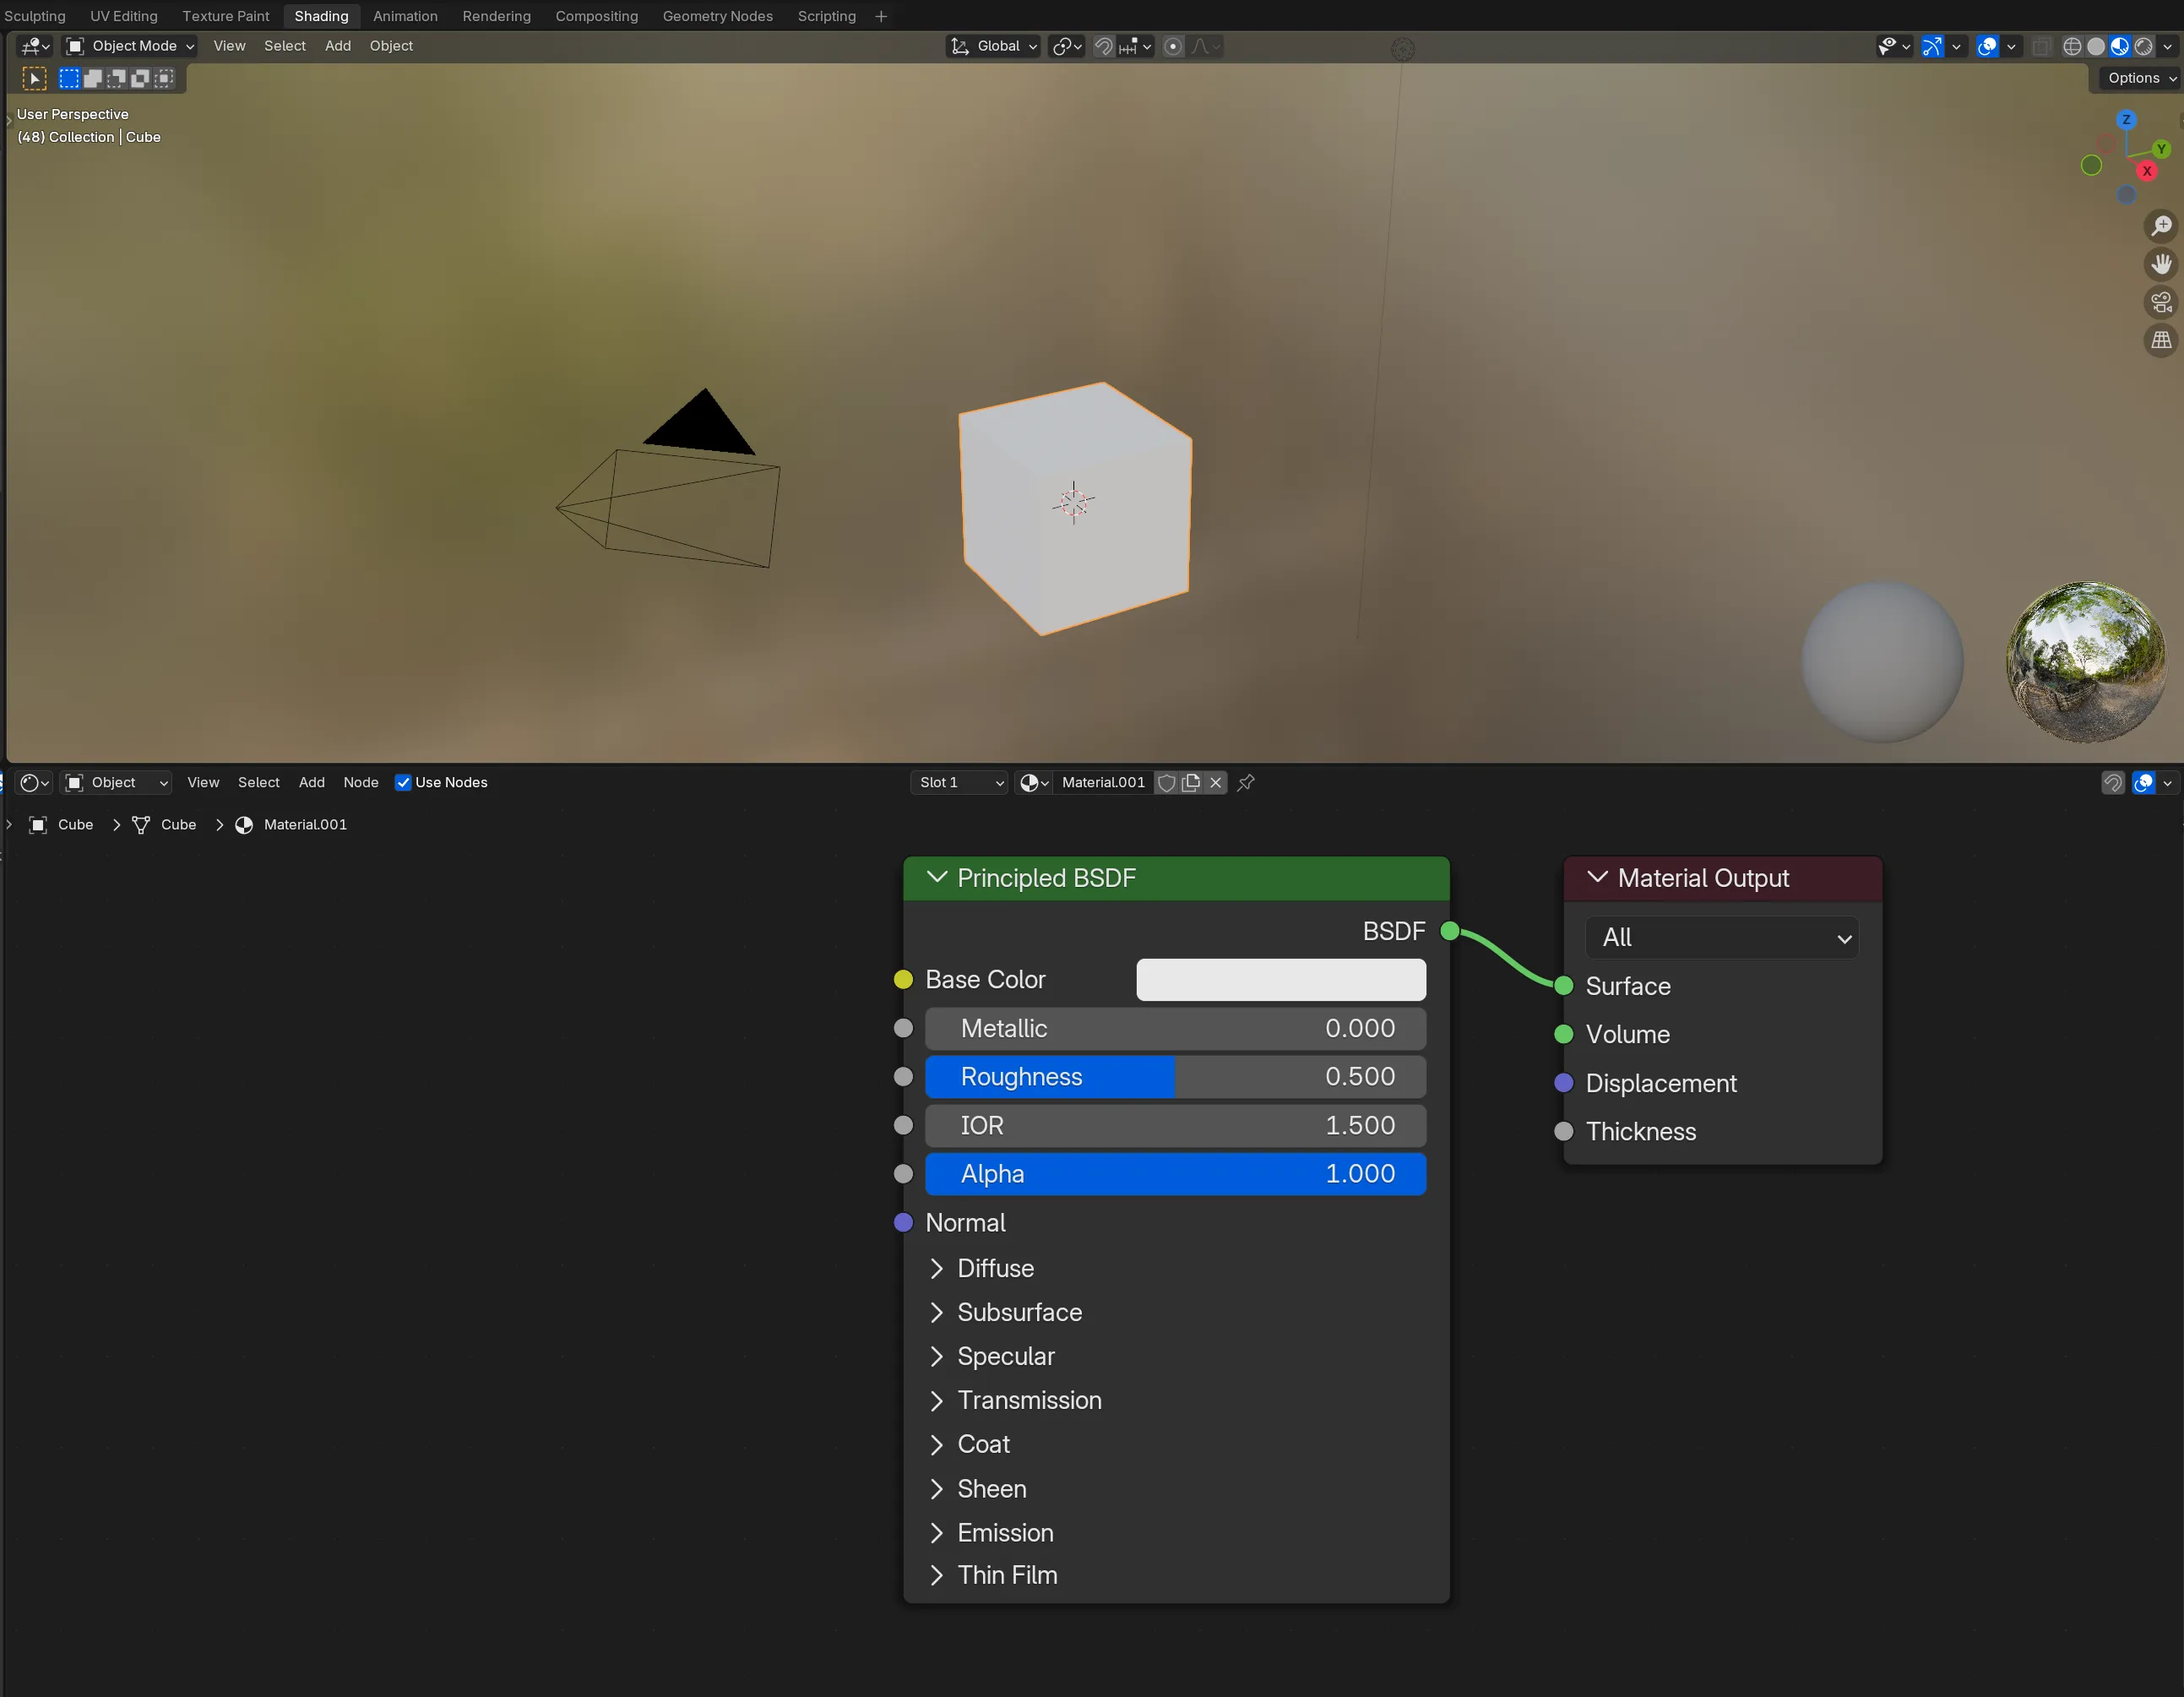2184x1697 pixels.
Task: Switch to Rendered viewport shading mode
Action: coord(2146,46)
